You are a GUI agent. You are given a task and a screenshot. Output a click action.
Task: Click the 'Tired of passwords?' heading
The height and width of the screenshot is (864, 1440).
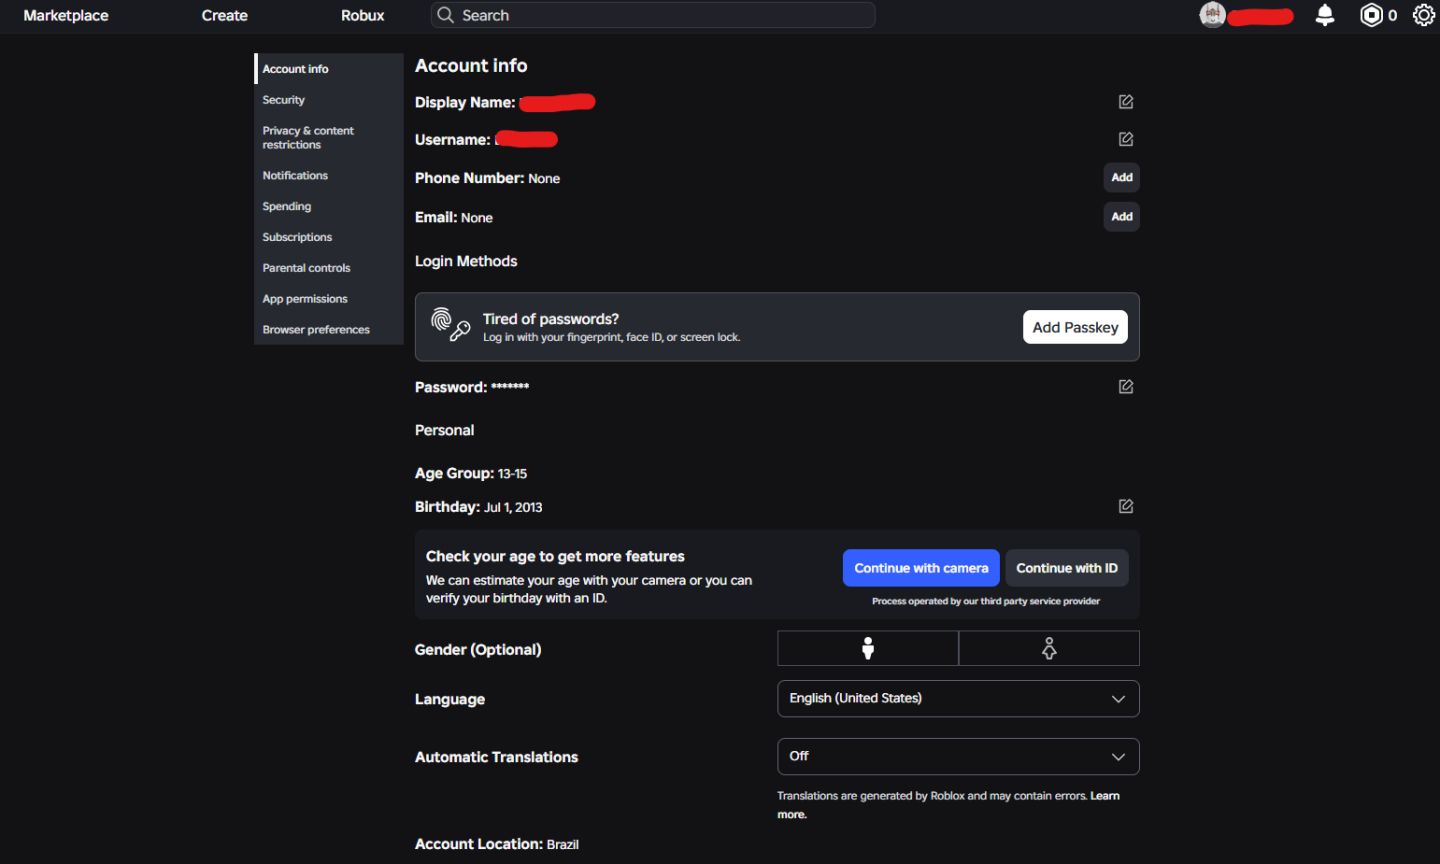pyautogui.click(x=551, y=319)
